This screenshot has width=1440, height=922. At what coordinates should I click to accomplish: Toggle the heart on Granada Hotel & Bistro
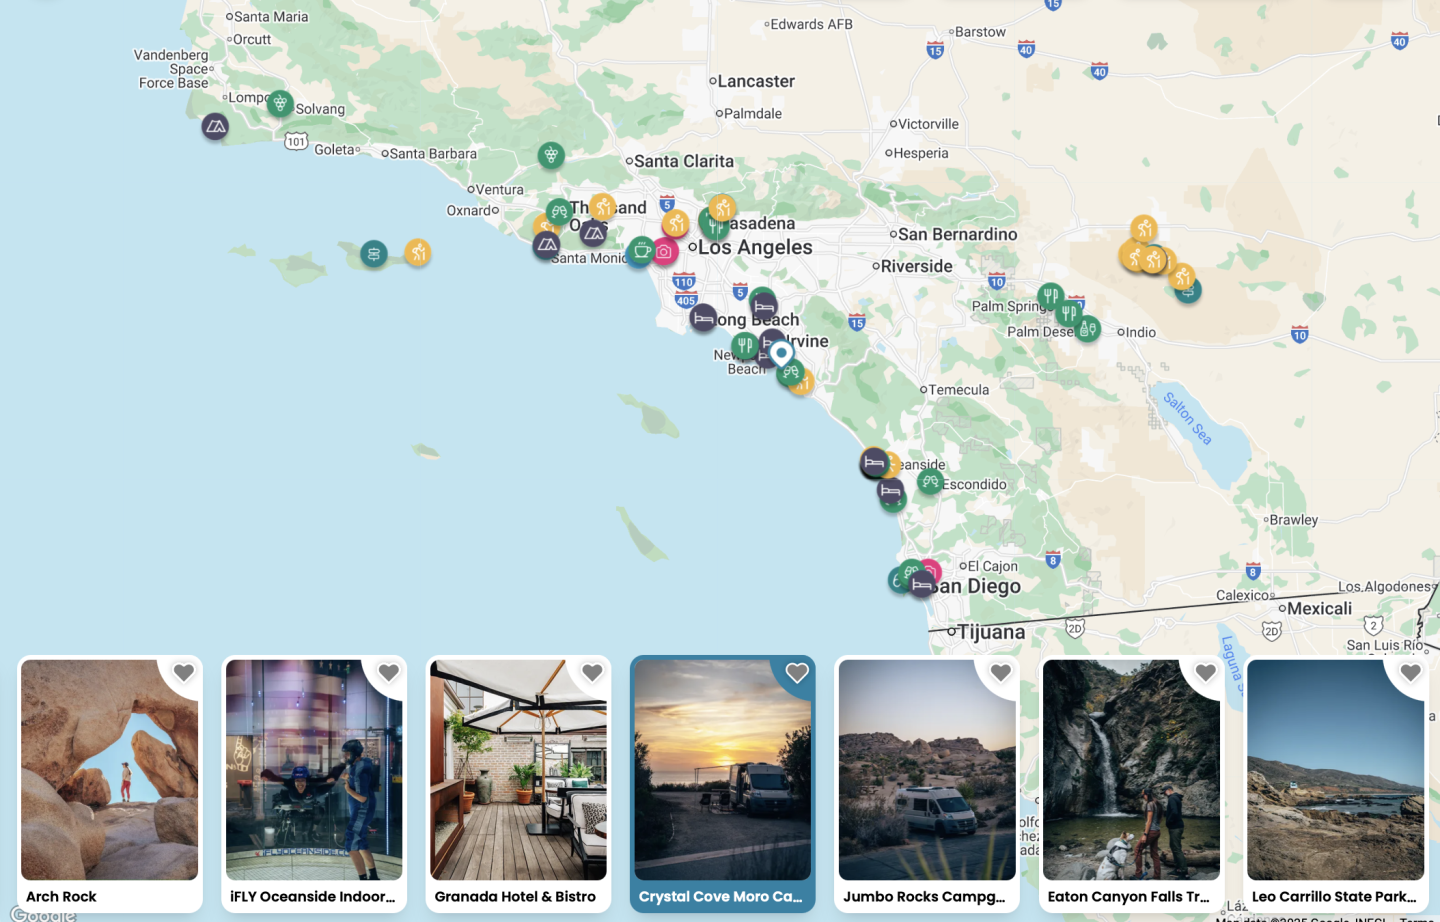[592, 673]
